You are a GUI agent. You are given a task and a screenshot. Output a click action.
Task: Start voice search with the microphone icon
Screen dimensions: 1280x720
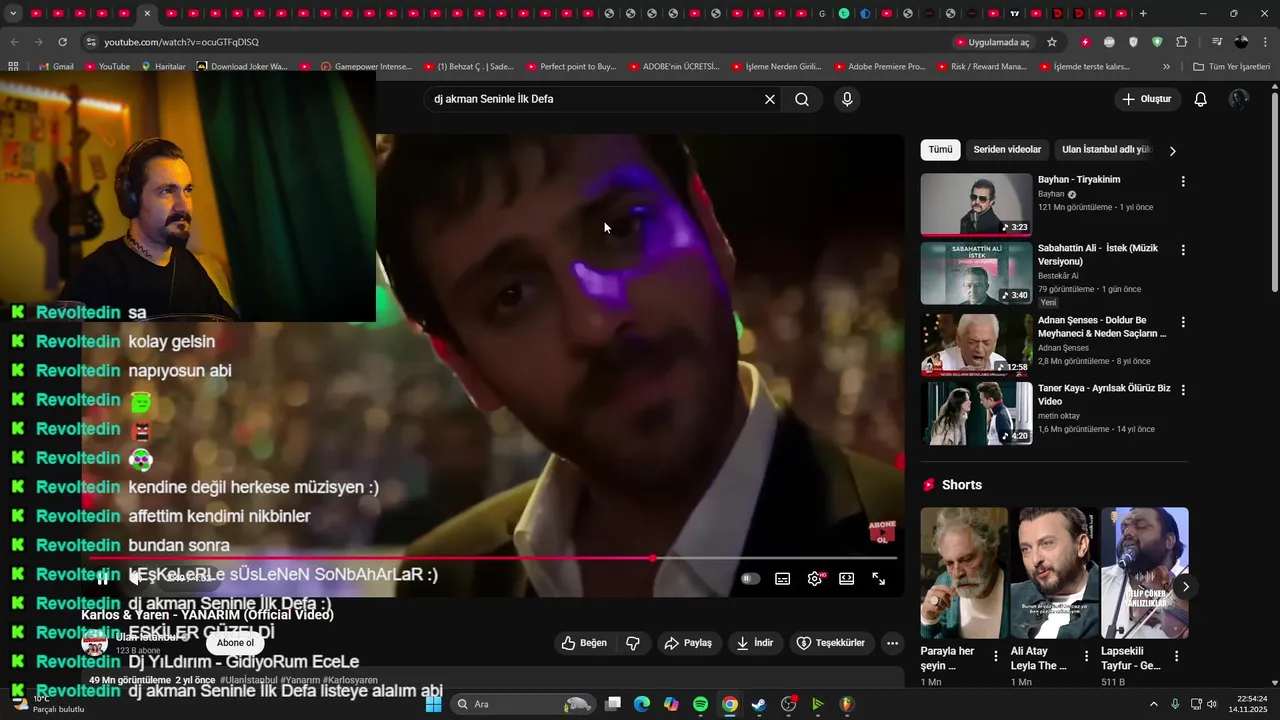847,99
